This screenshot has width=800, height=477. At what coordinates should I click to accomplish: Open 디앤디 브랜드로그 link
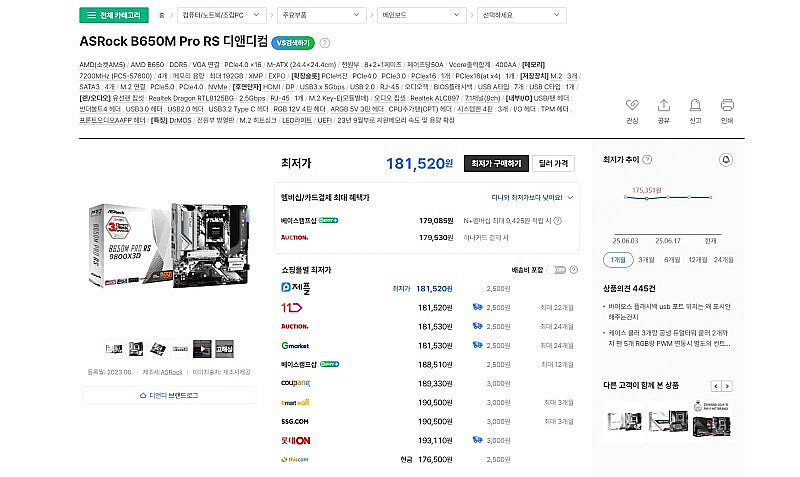click(169, 395)
